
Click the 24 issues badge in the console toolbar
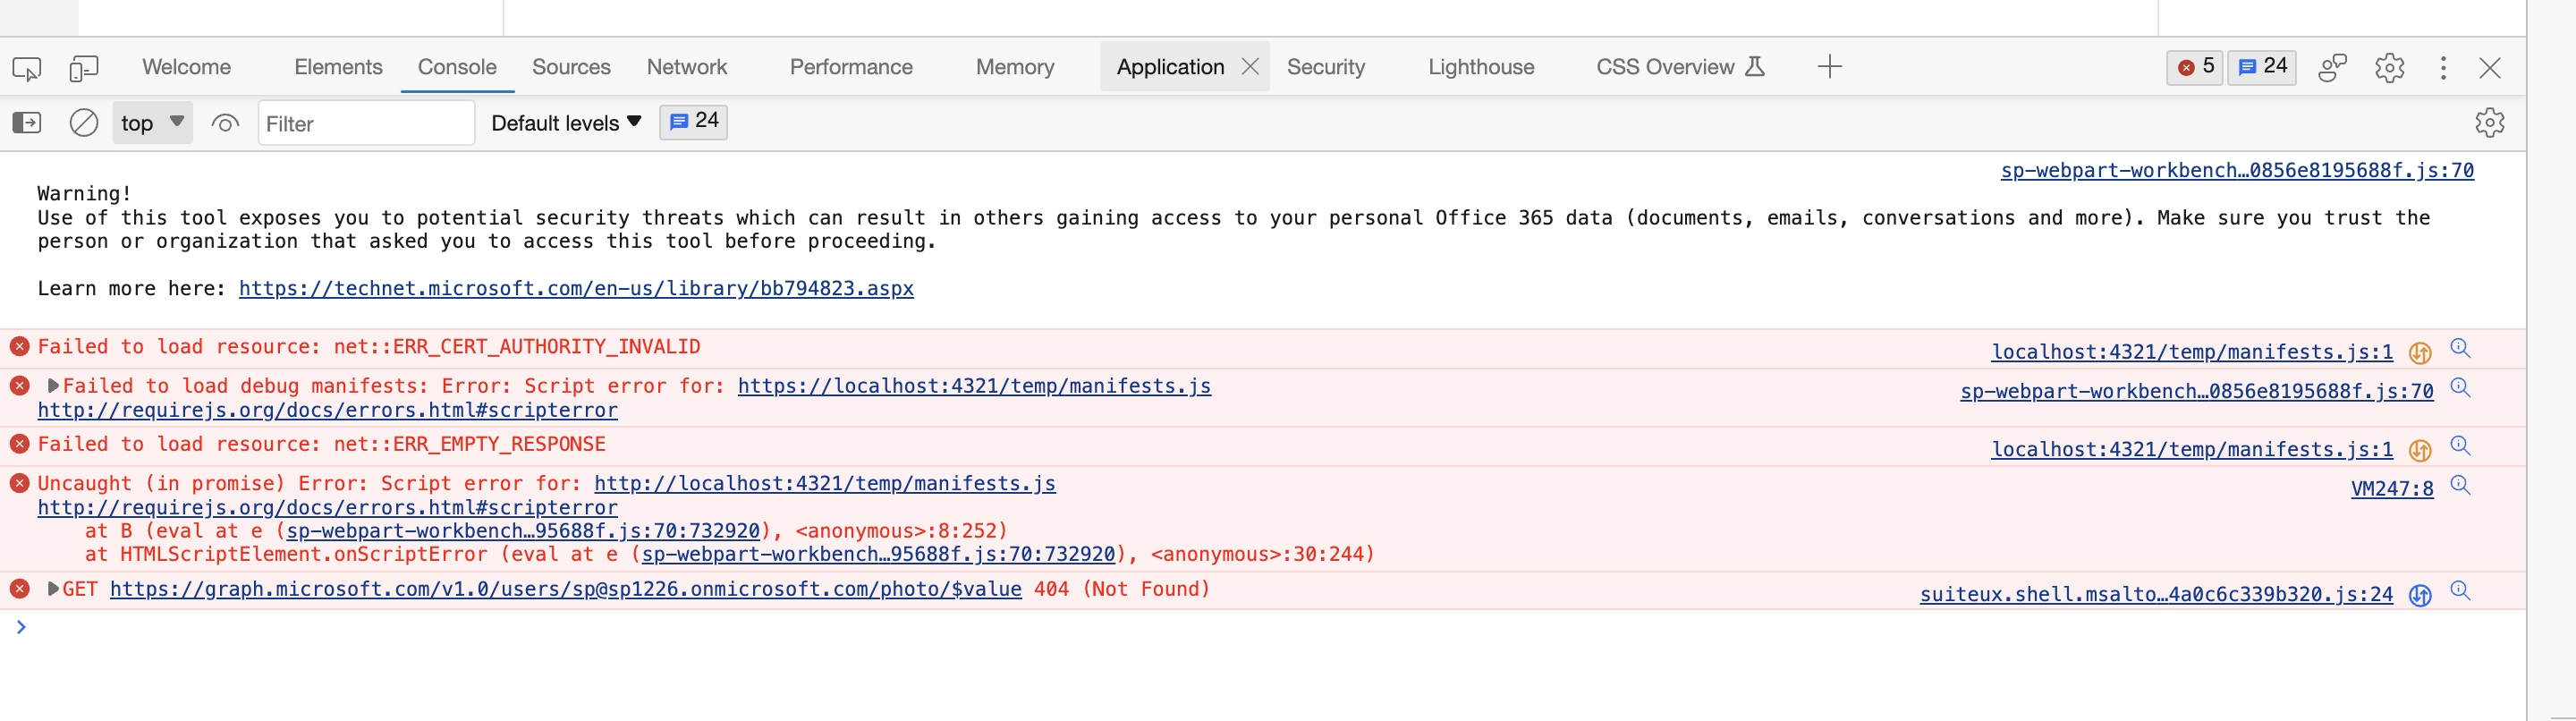[x=693, y=122]
